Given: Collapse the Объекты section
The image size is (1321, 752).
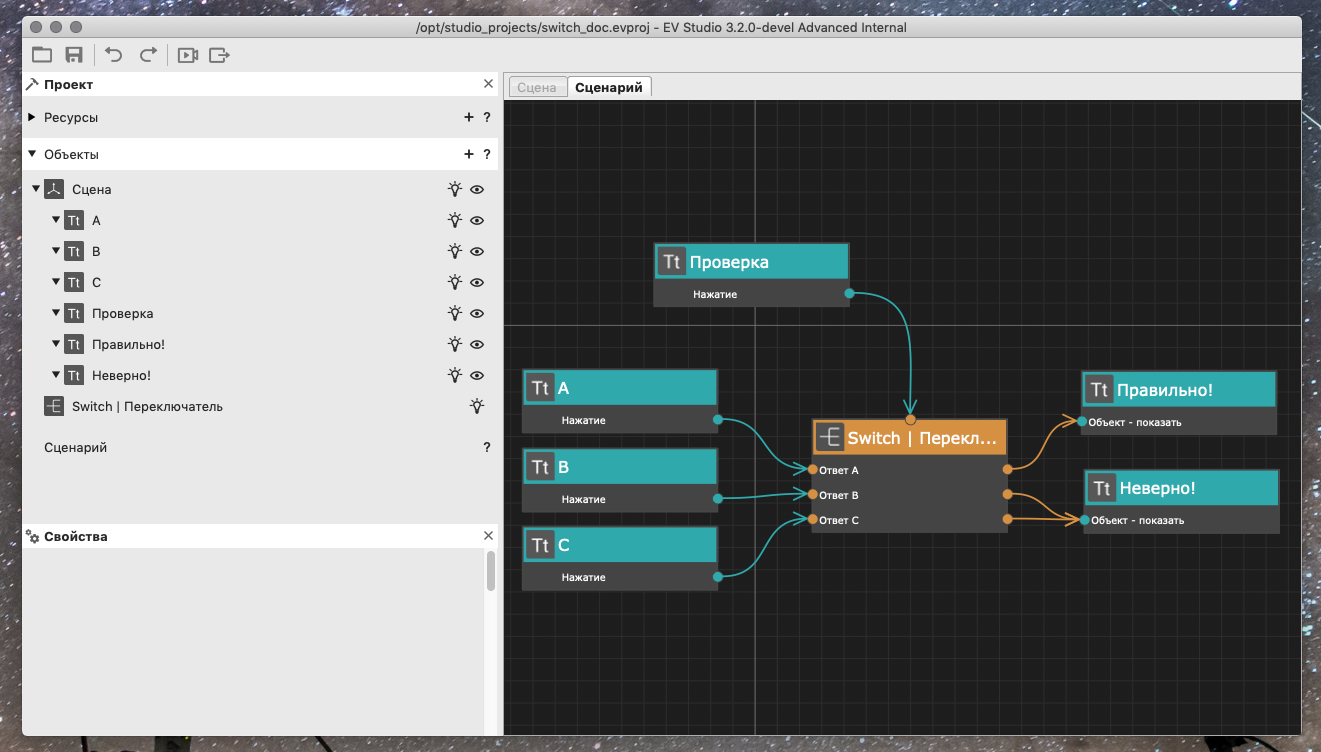Looking at the screenshot, I should (30, 154).
